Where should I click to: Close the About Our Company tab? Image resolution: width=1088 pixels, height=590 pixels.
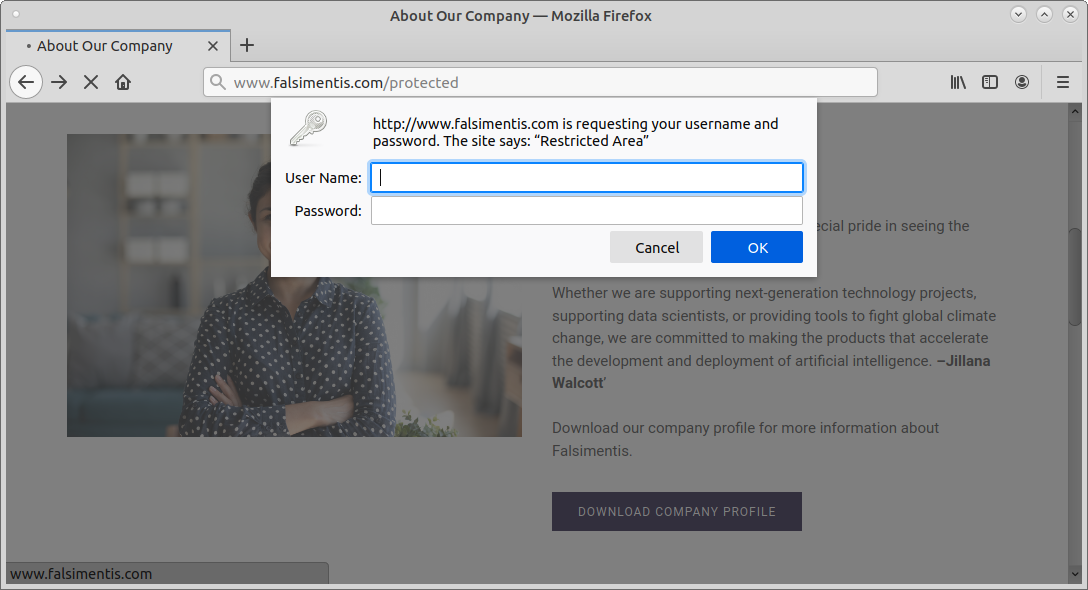click(213, 46)
